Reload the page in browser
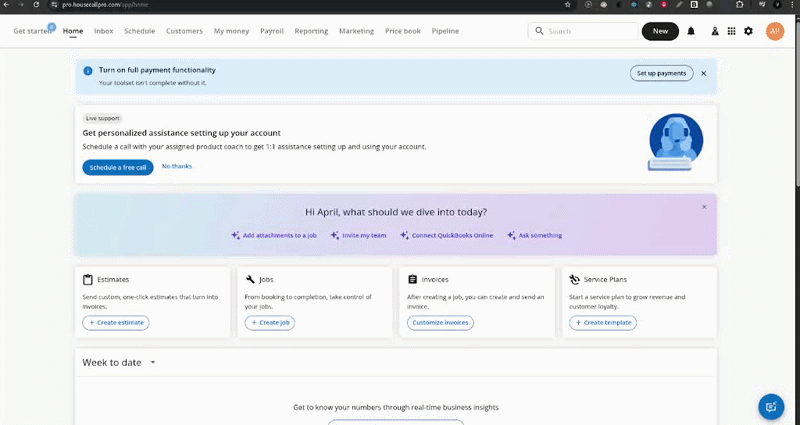 coord(36,5)
